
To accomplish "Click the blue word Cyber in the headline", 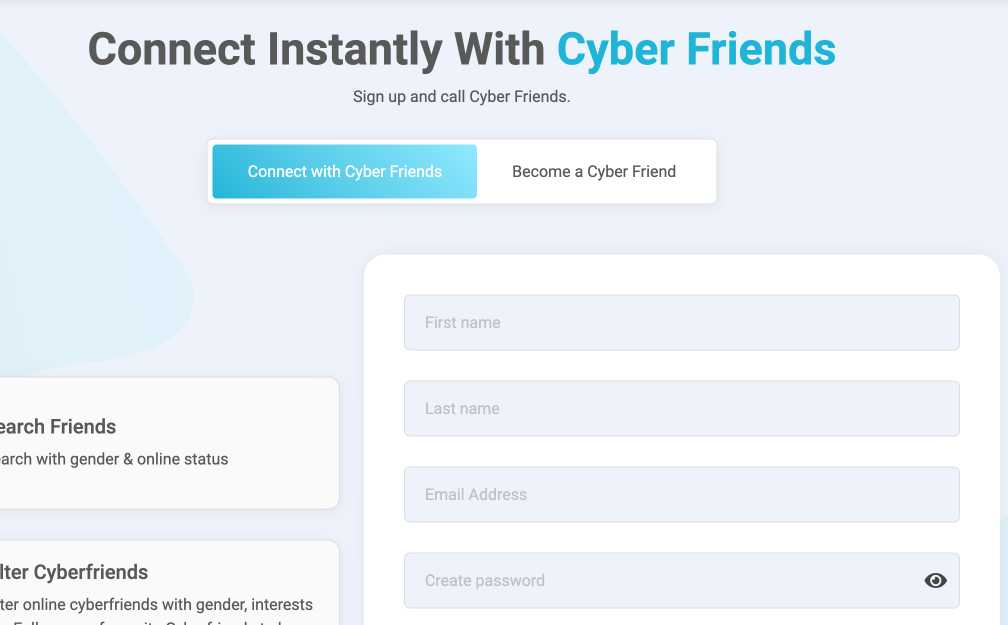I will (615, 49).
